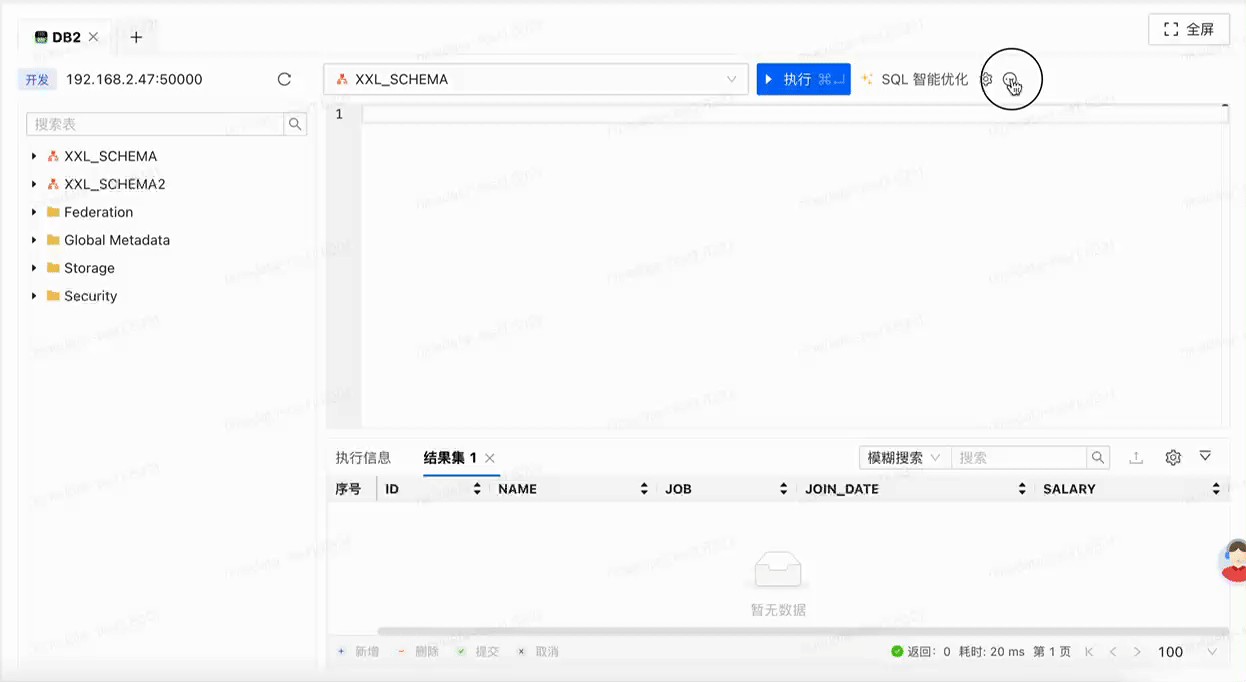Click the green success status icon

coord(897,651)
